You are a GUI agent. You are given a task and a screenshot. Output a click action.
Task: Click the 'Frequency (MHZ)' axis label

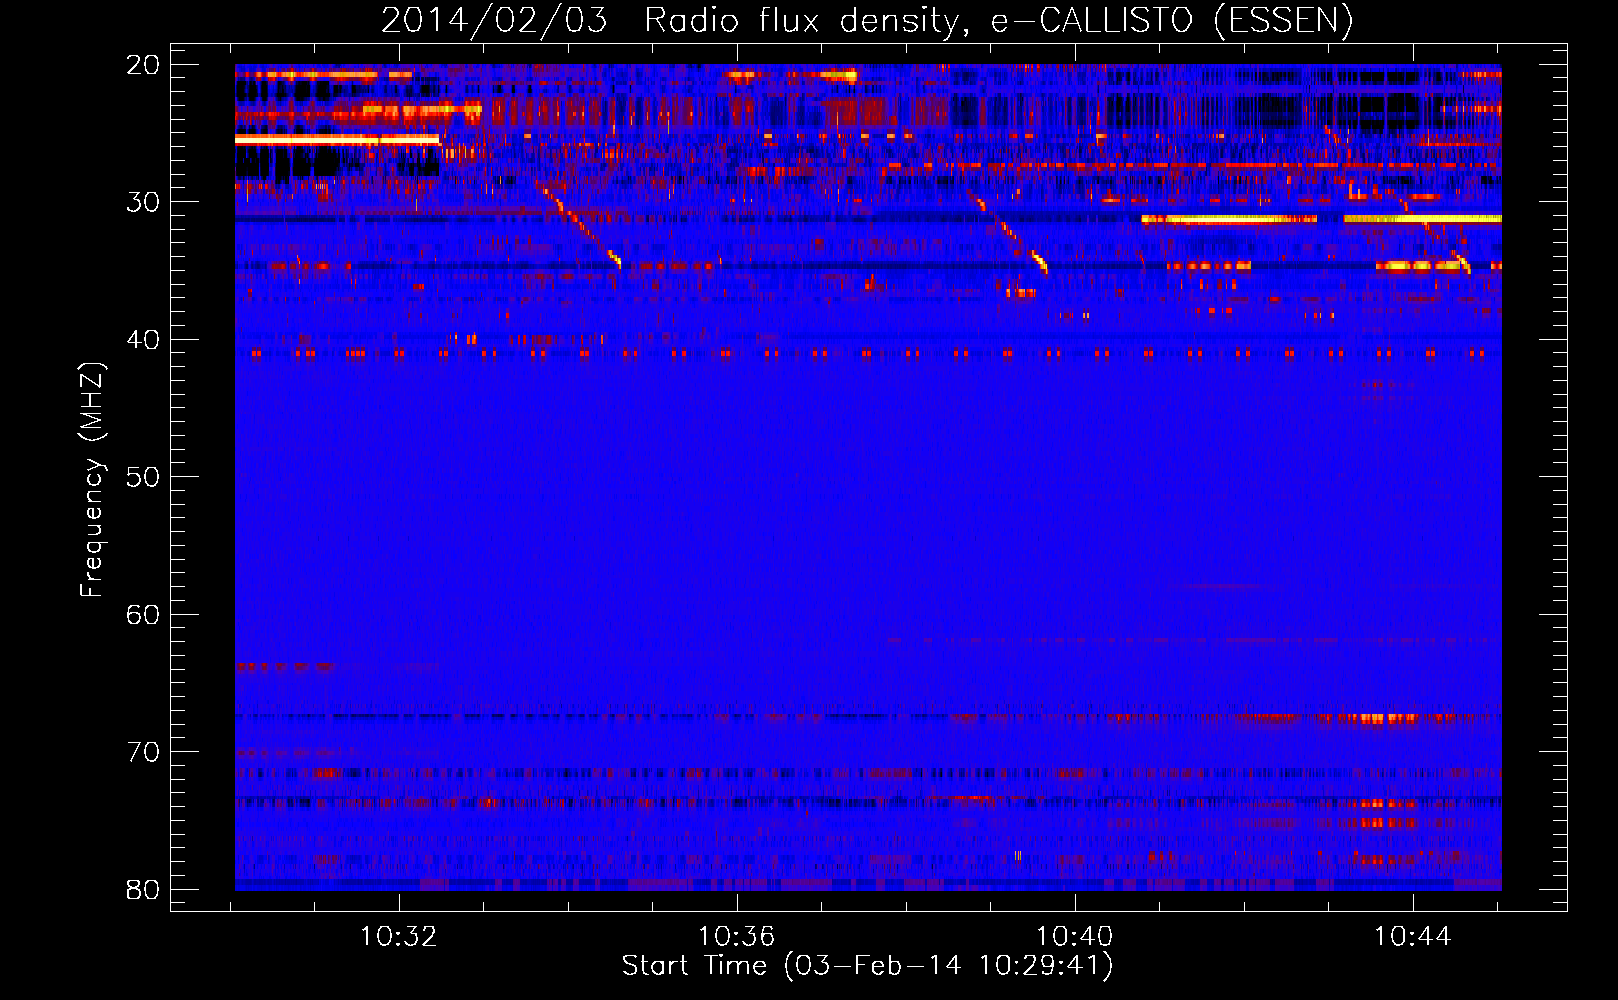coord(92,479)
